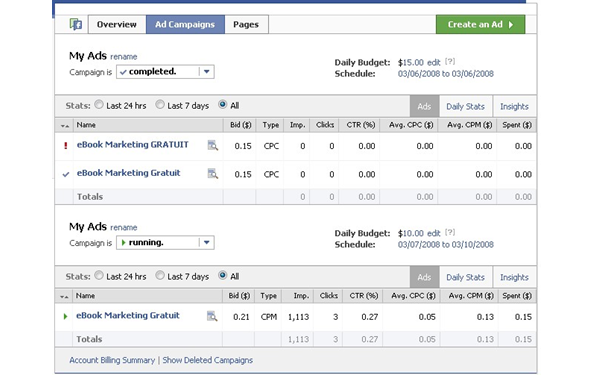Screen dimensions: 600x375
Task: Select All stats for completed campaign
Action: (222, 104)
